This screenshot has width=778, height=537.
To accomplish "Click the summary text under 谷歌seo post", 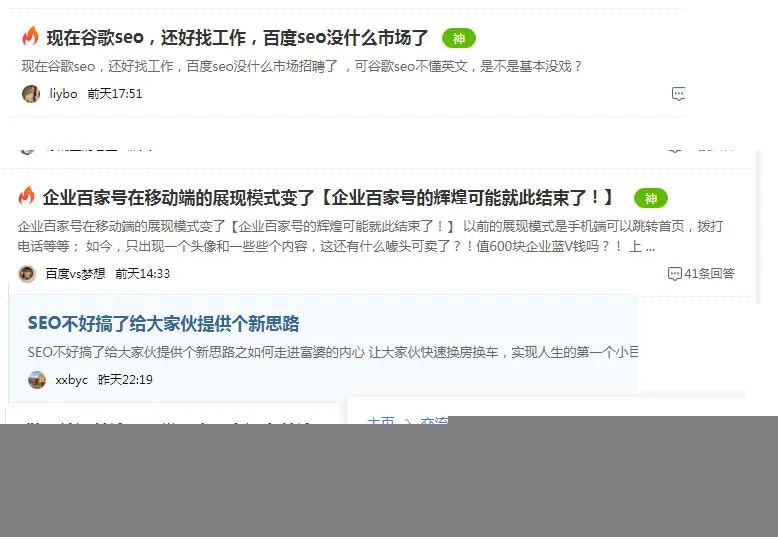I will click(302, 66).
